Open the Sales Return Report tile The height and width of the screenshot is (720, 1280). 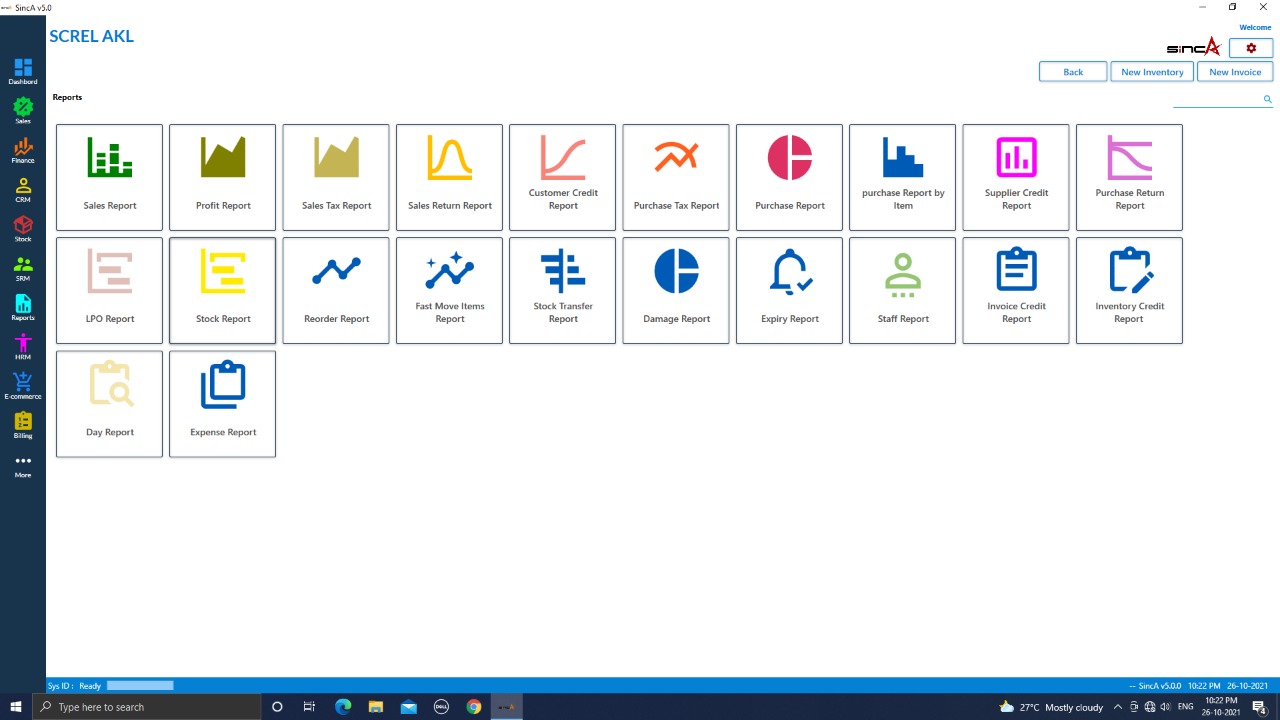449,177
